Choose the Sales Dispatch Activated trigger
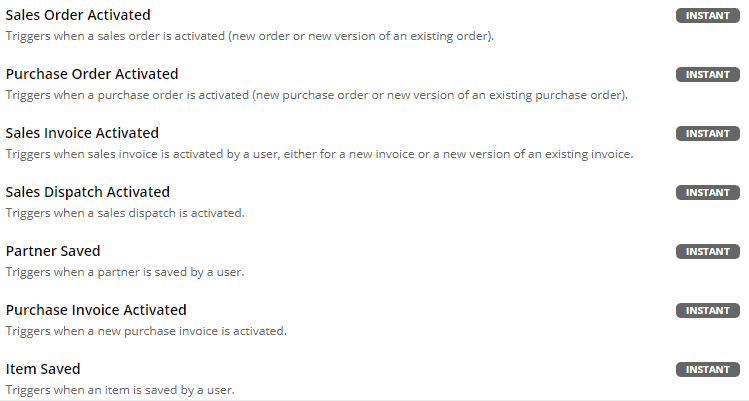The height and width of the screenshot is (401, 749). point(87,192)
